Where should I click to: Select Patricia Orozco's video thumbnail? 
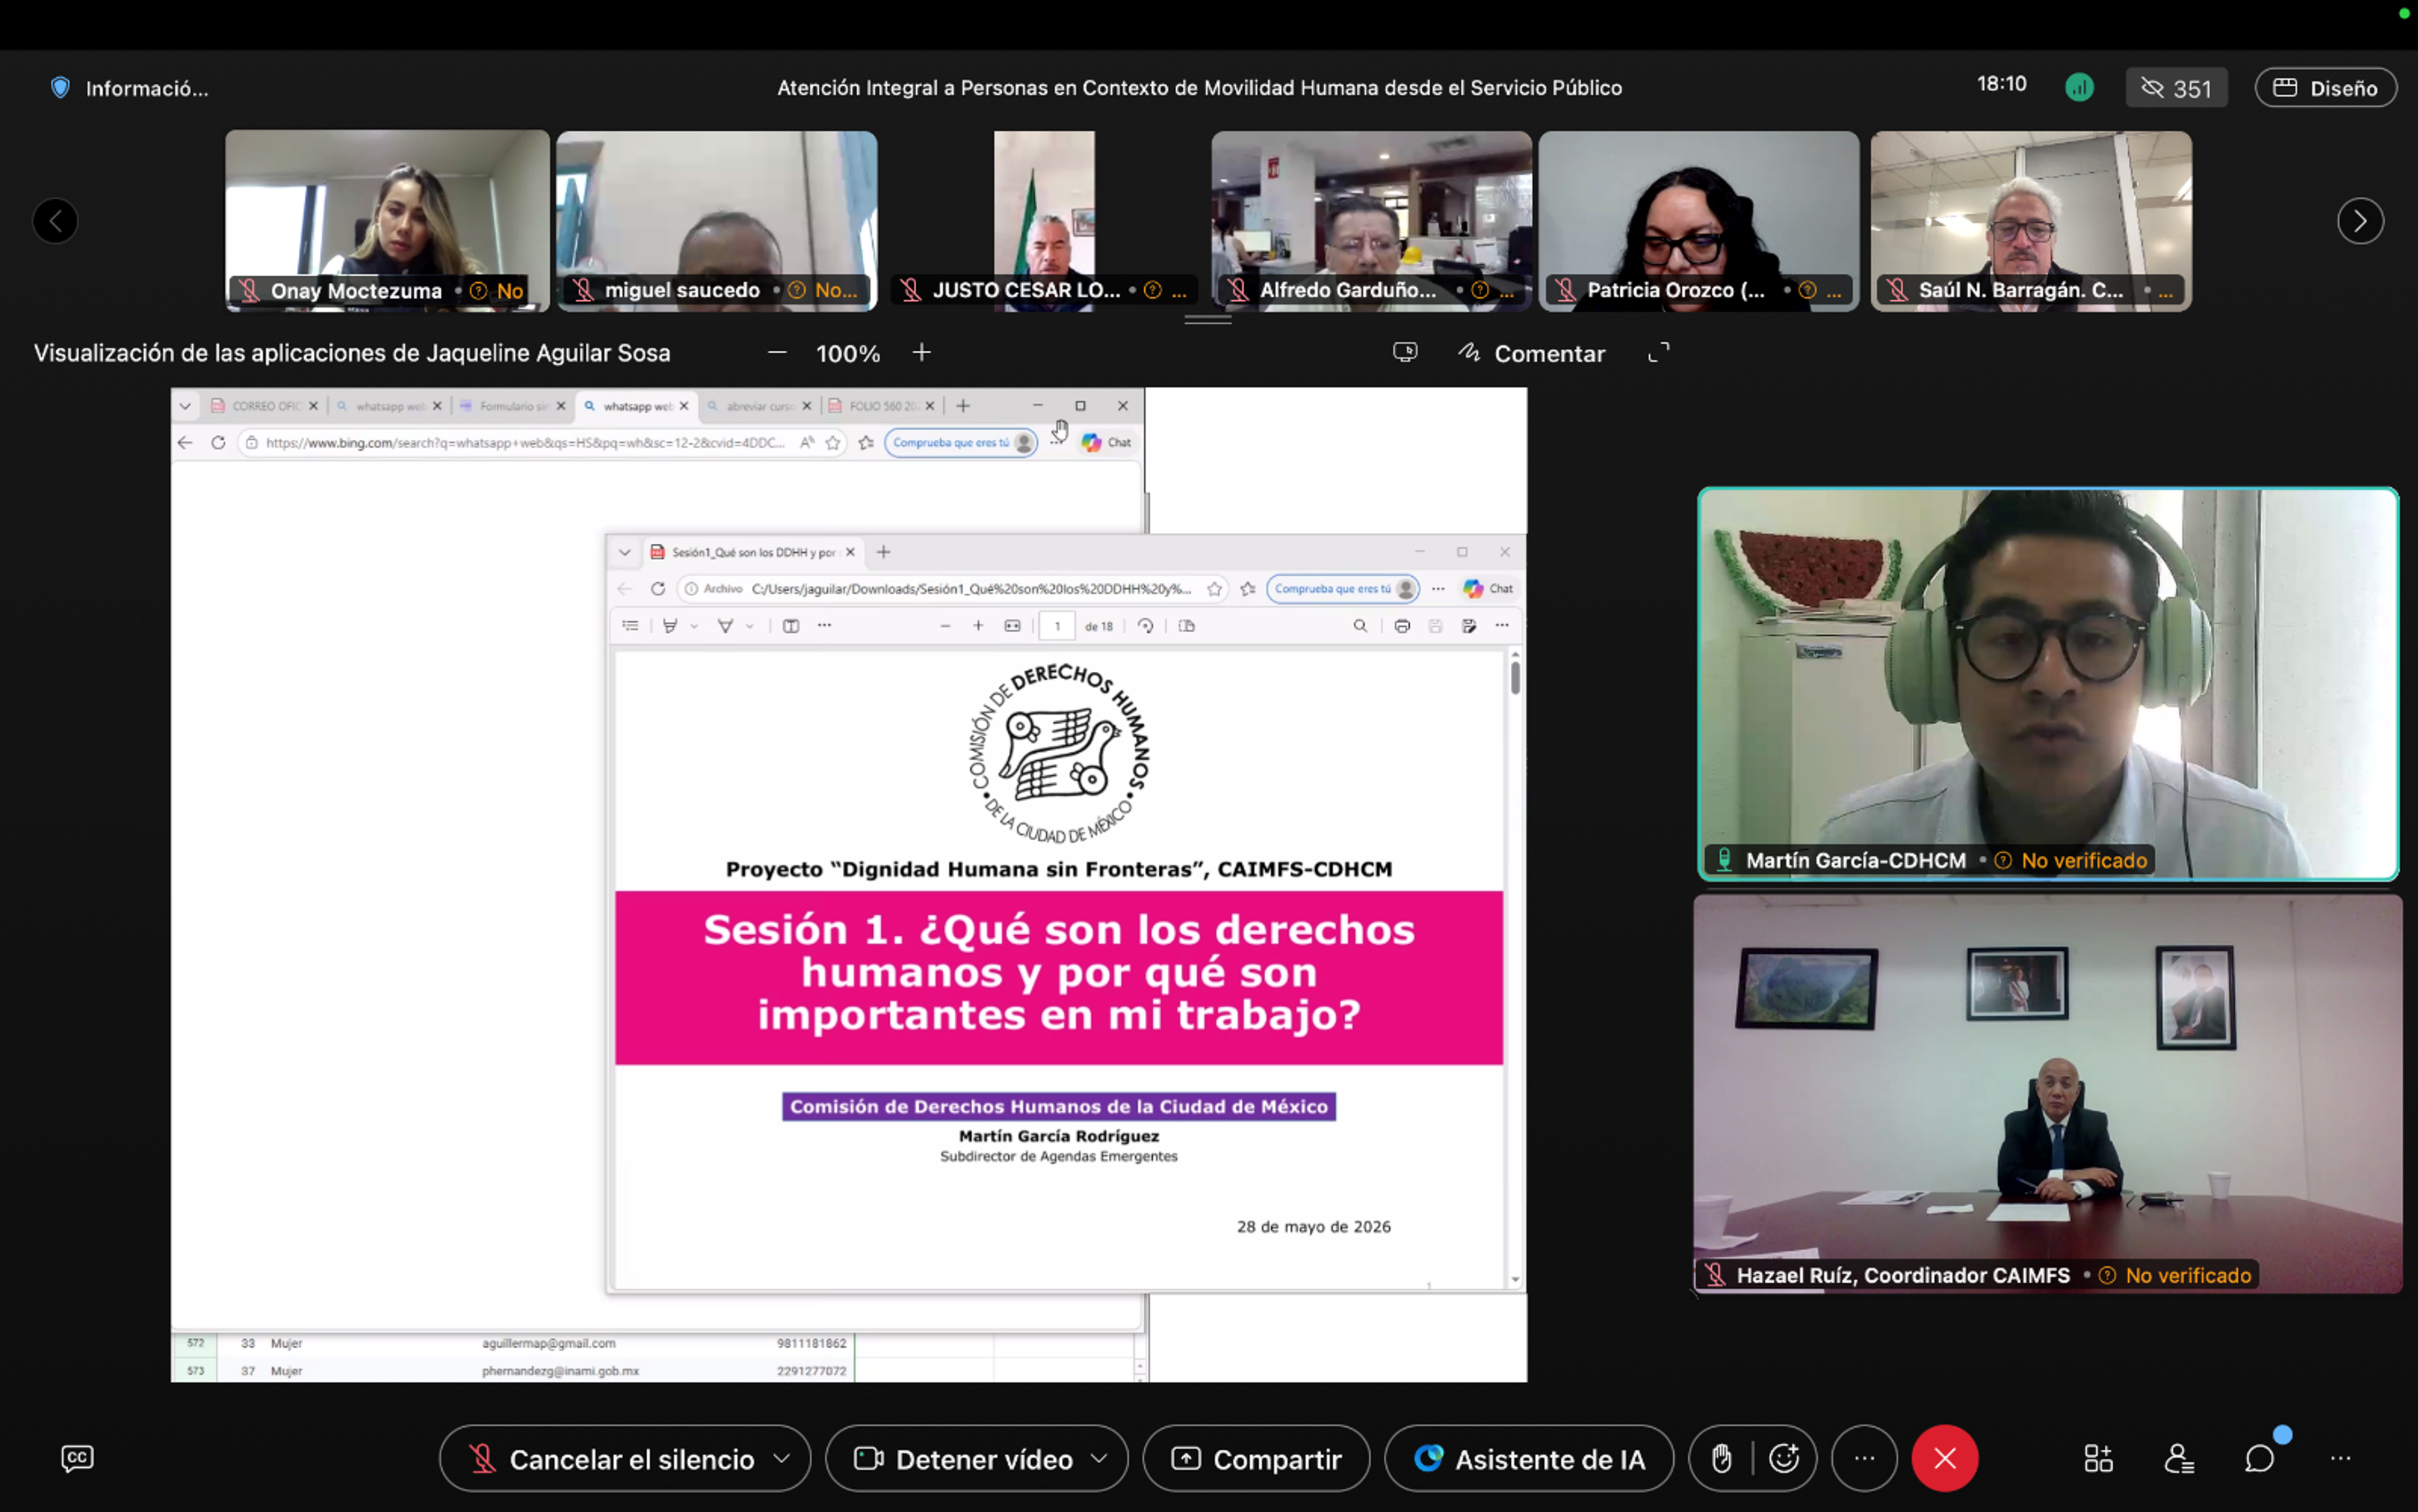click(1699, 221)
